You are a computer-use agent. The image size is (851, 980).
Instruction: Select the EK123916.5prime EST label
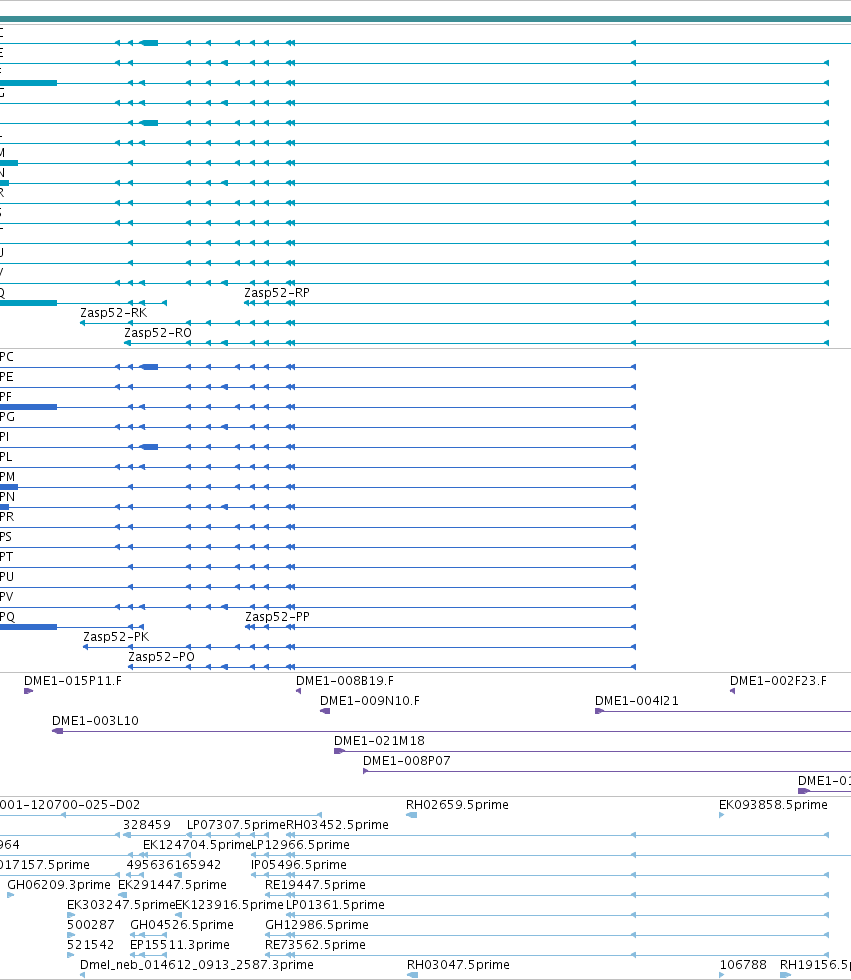click(x=229, y=904)
